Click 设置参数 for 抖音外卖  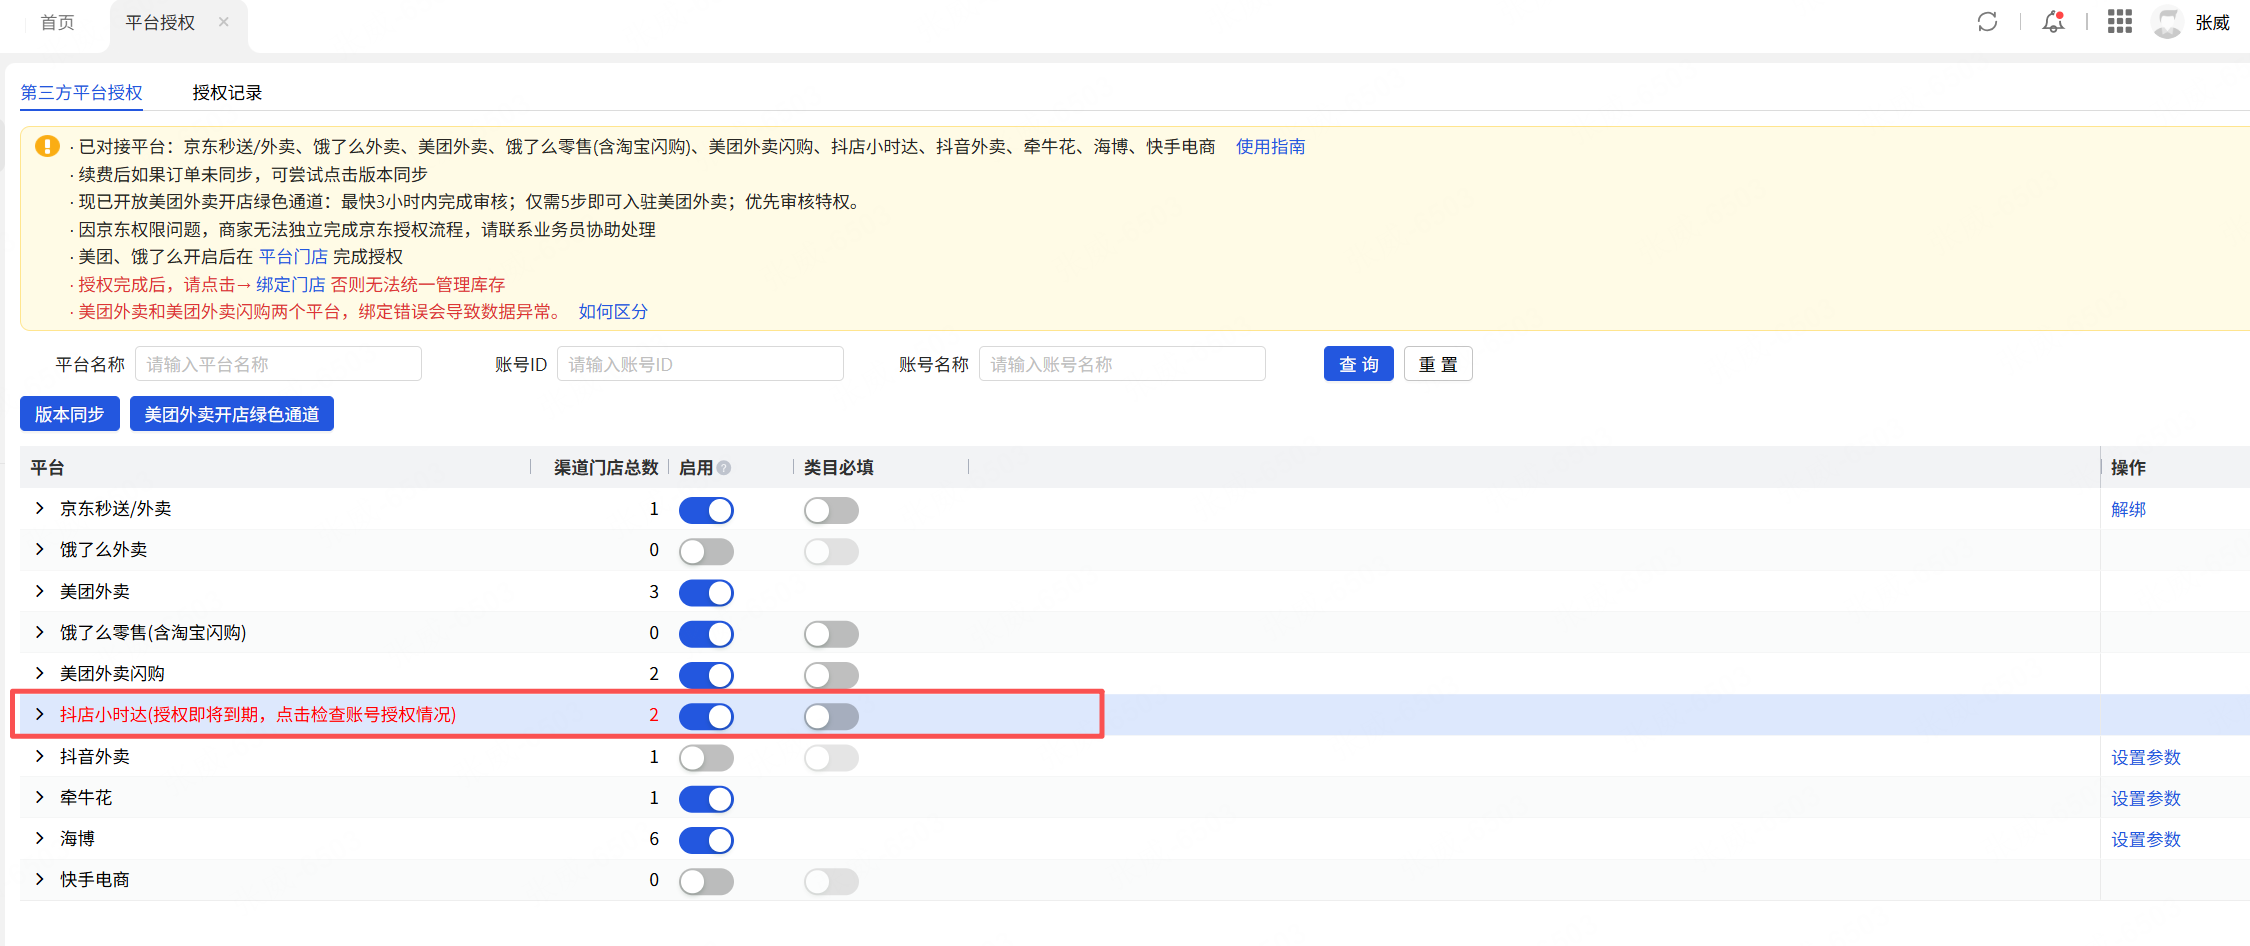(2146, 758)
